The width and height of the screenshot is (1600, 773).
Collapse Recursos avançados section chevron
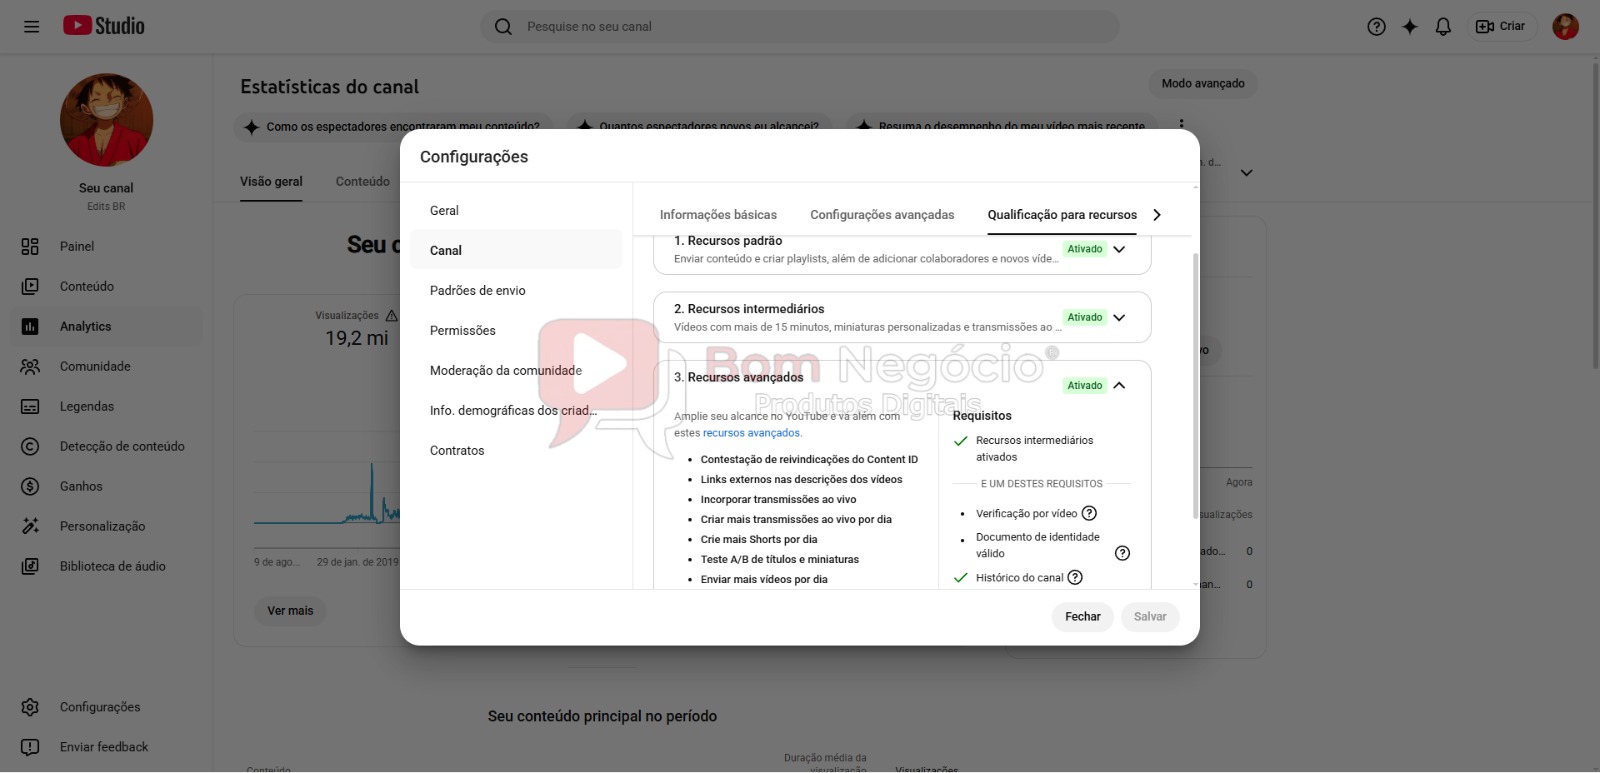pos(1119,385)
